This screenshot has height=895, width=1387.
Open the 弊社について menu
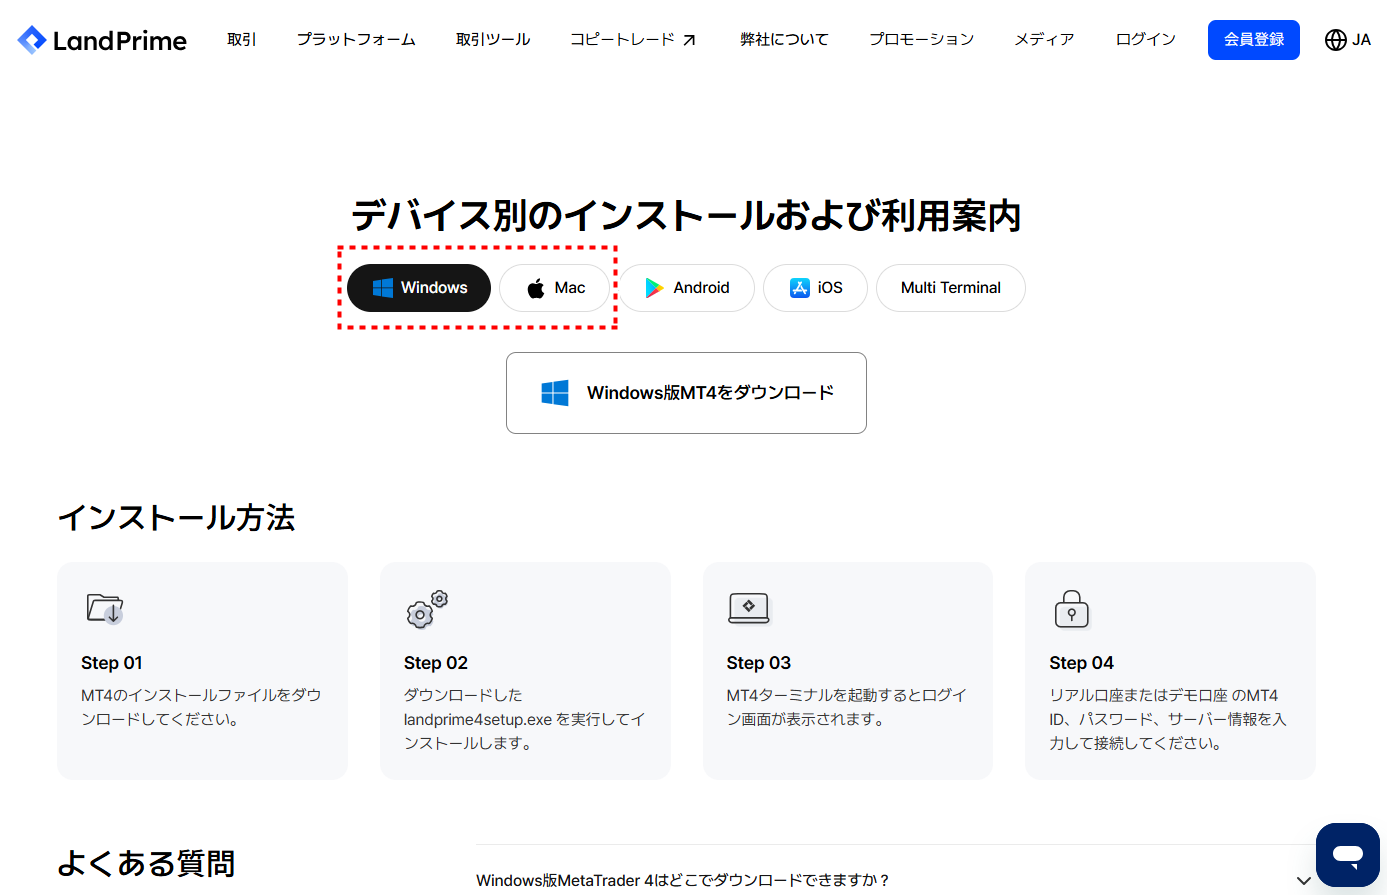point(784,40)
